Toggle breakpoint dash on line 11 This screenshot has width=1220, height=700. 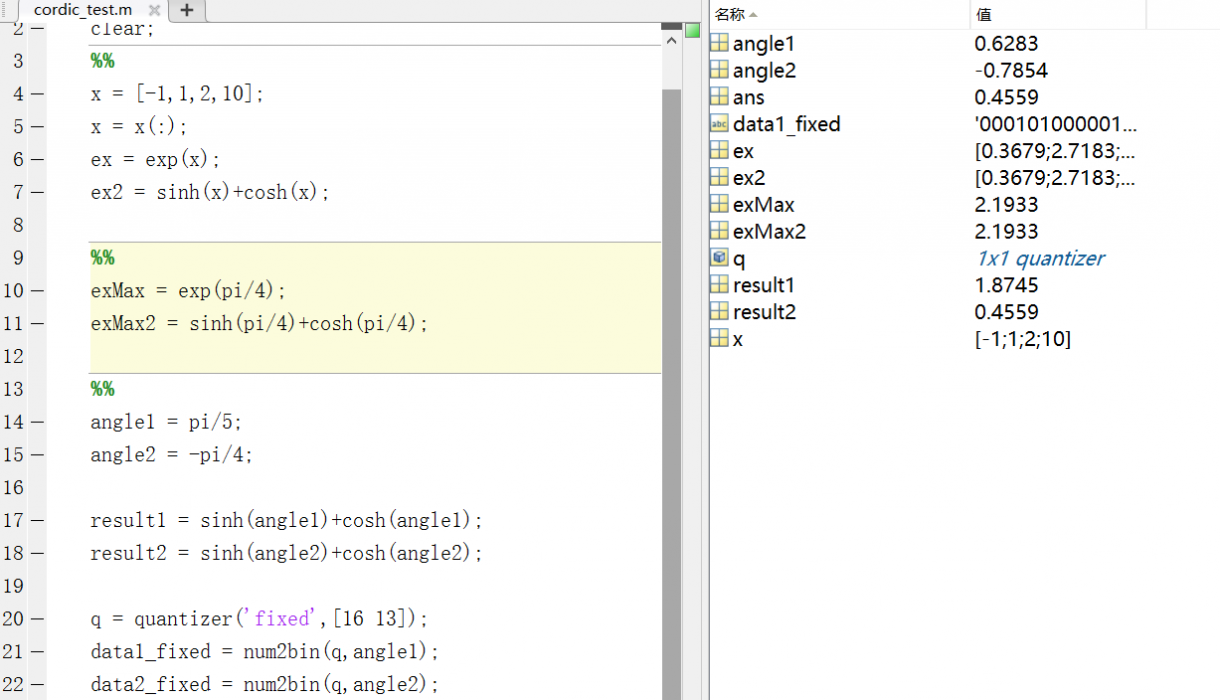[37, 324]
